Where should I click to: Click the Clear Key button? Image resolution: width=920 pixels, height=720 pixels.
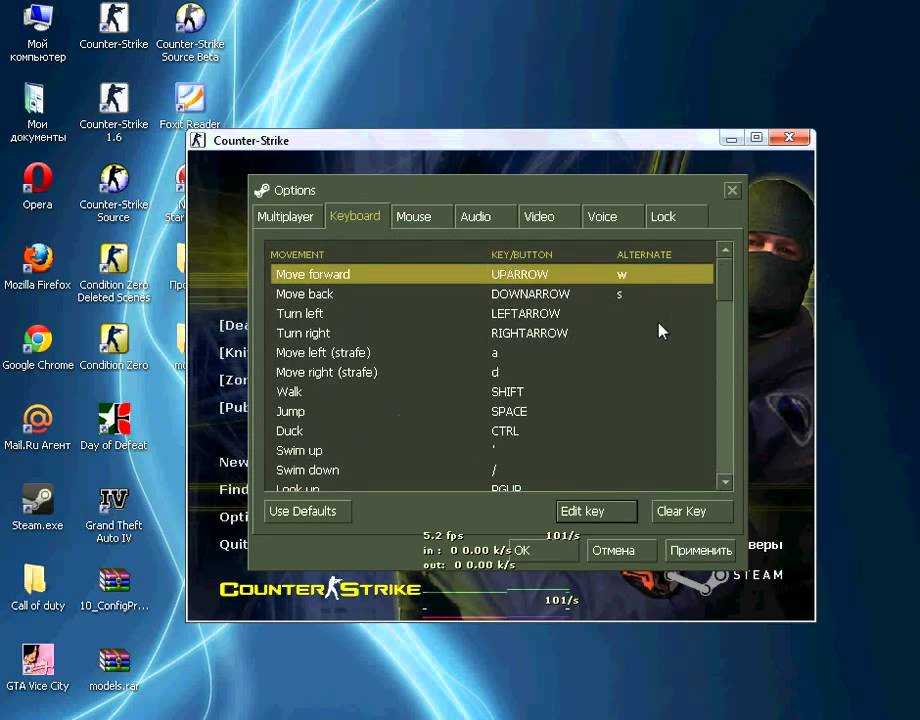click(692, 511)
